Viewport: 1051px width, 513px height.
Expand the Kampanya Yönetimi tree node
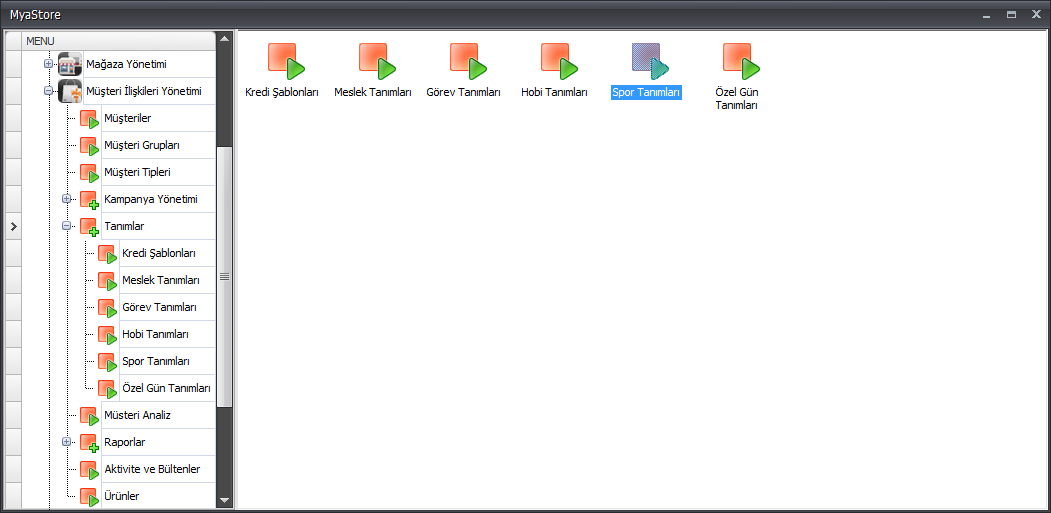[x=67, y=199]
